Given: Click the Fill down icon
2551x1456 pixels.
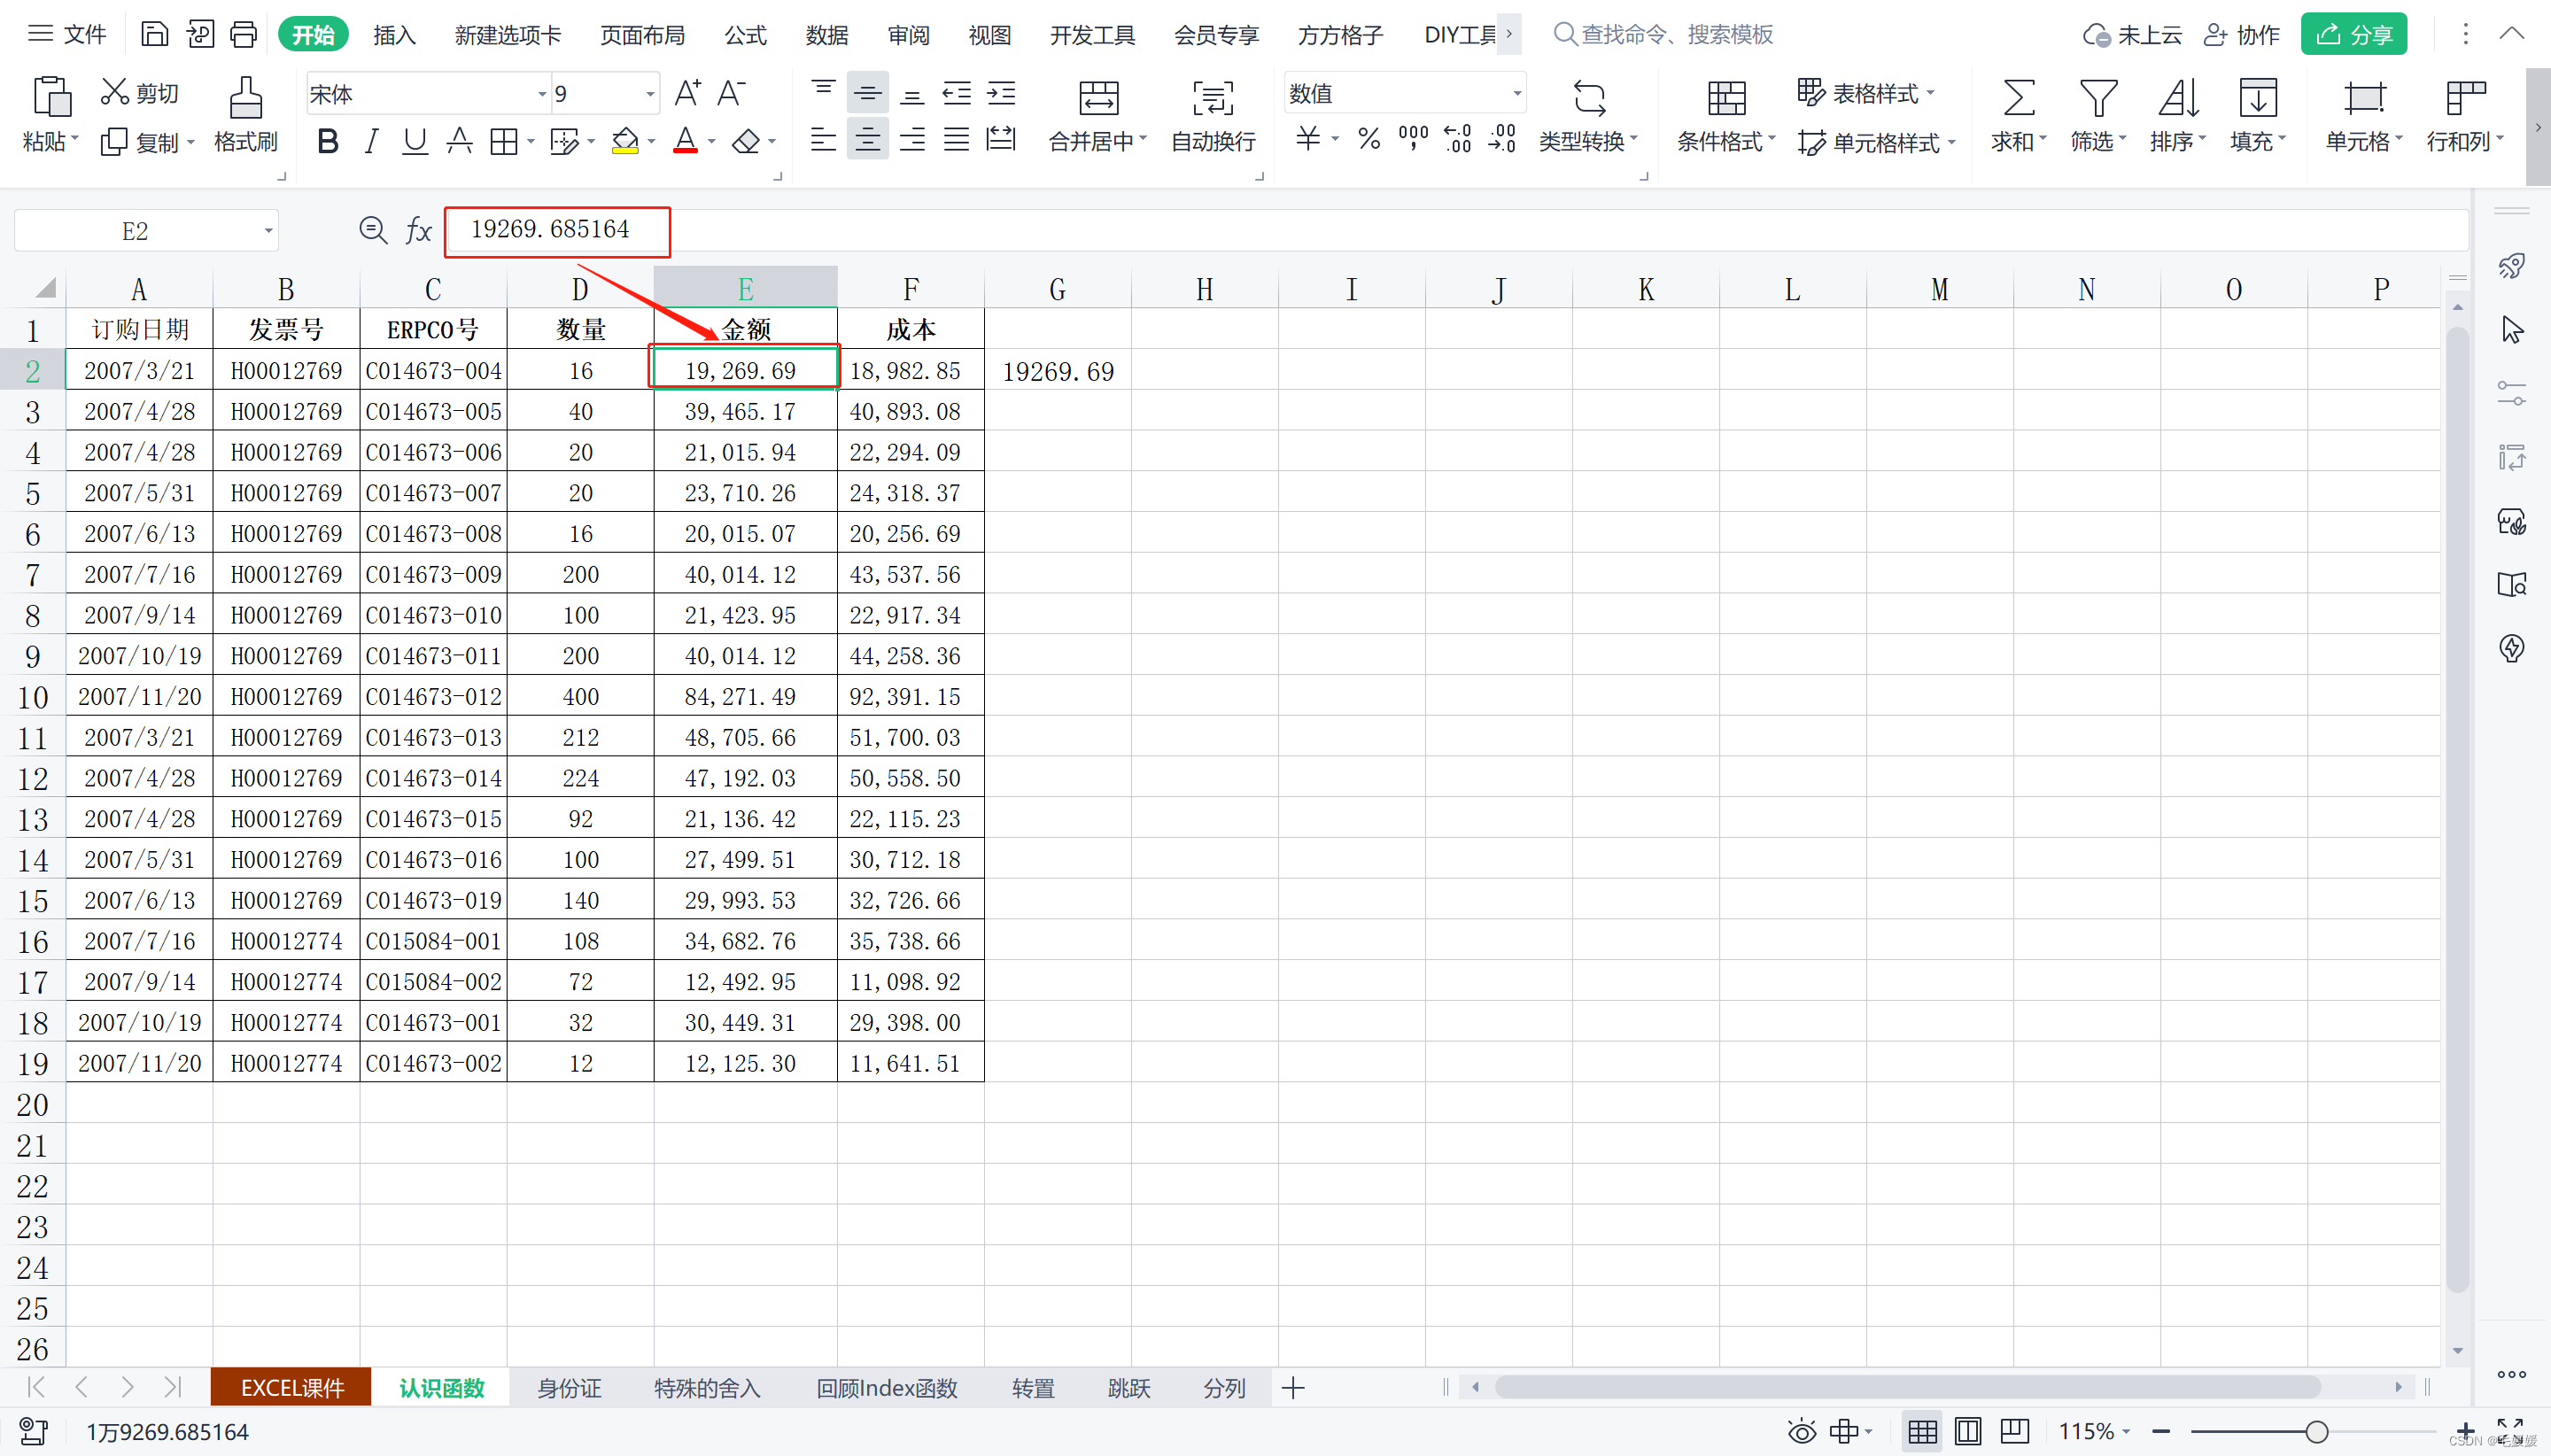Looking at the screenshot, I should [x=2258, y=98].
